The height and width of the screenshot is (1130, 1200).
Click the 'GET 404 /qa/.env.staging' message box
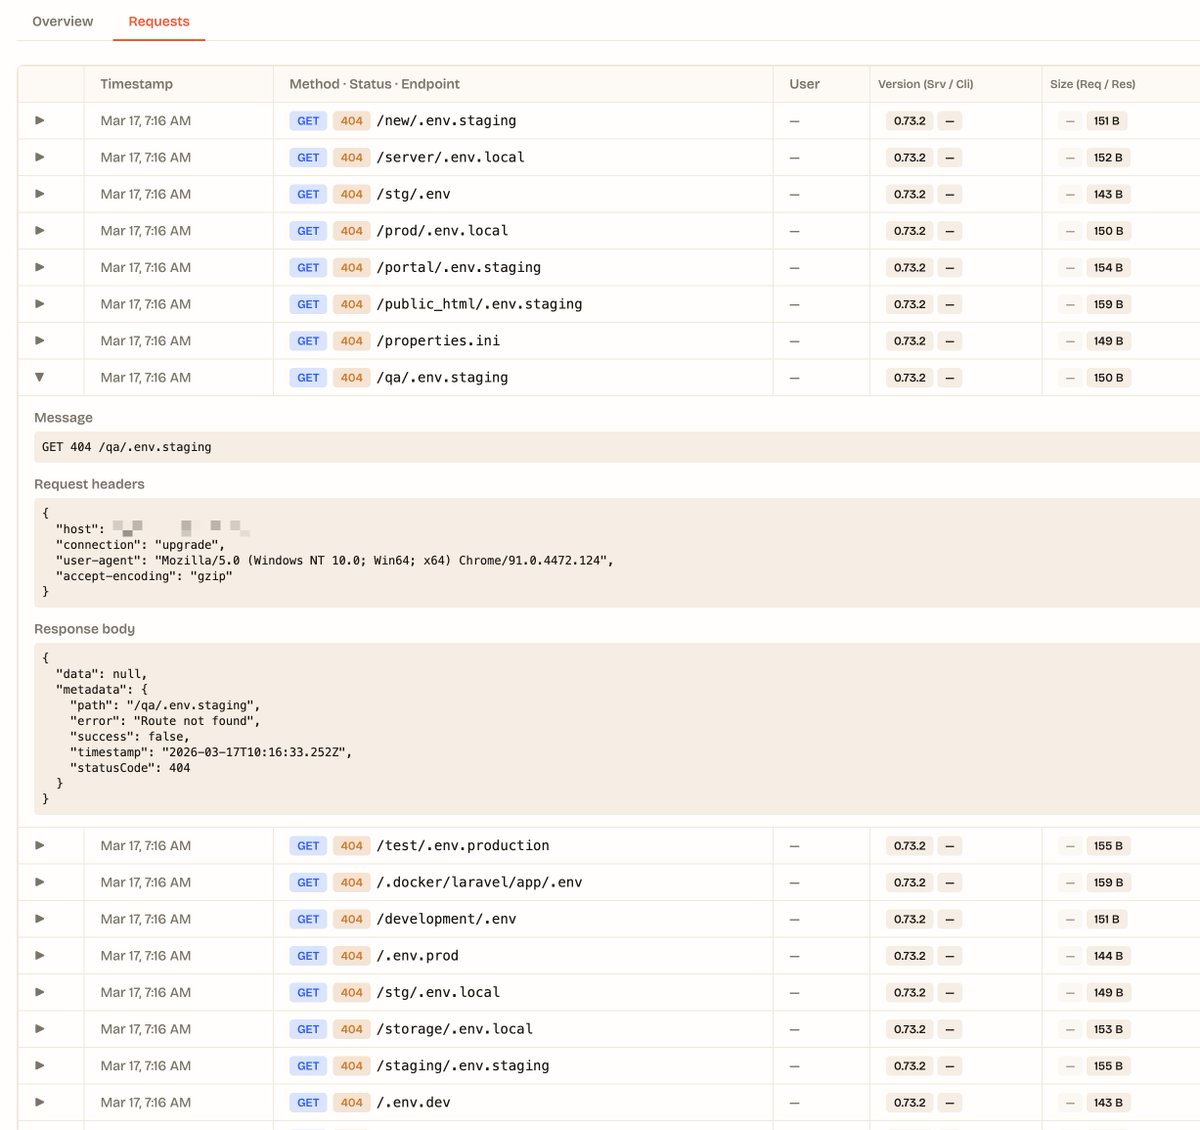pyautogui.click(x=617, y=447)
